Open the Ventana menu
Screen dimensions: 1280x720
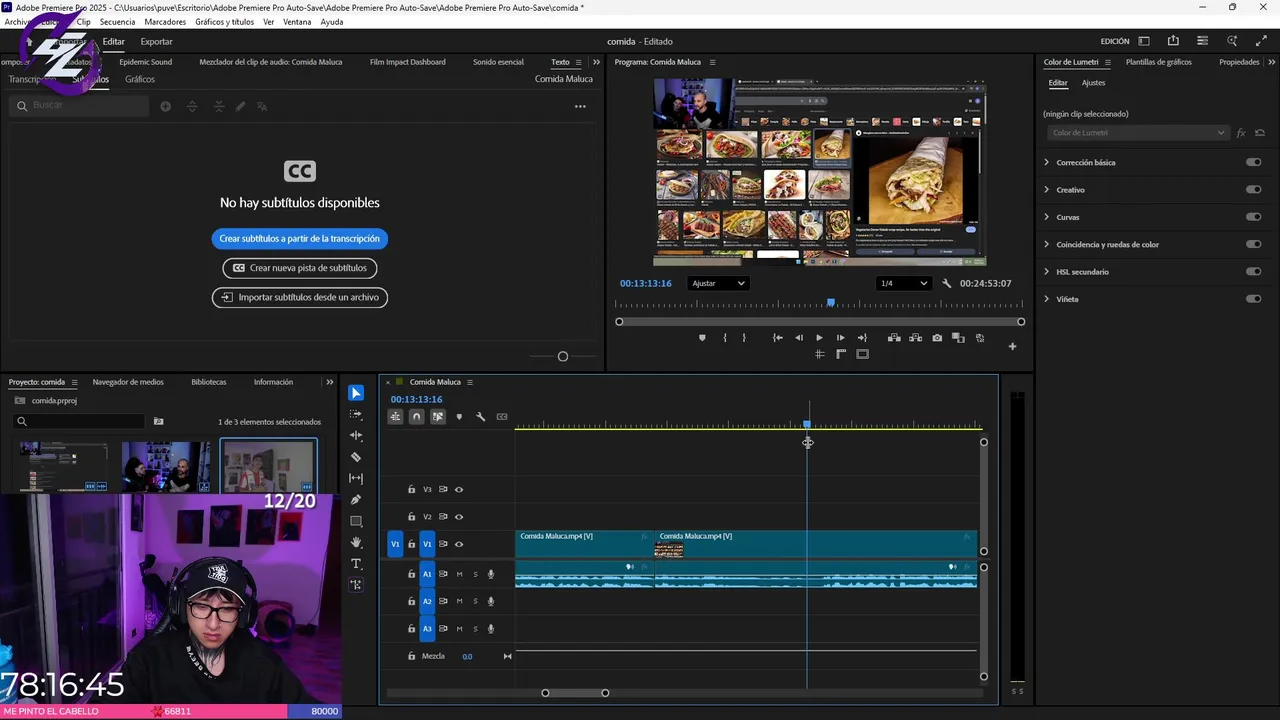click(297, 22)
